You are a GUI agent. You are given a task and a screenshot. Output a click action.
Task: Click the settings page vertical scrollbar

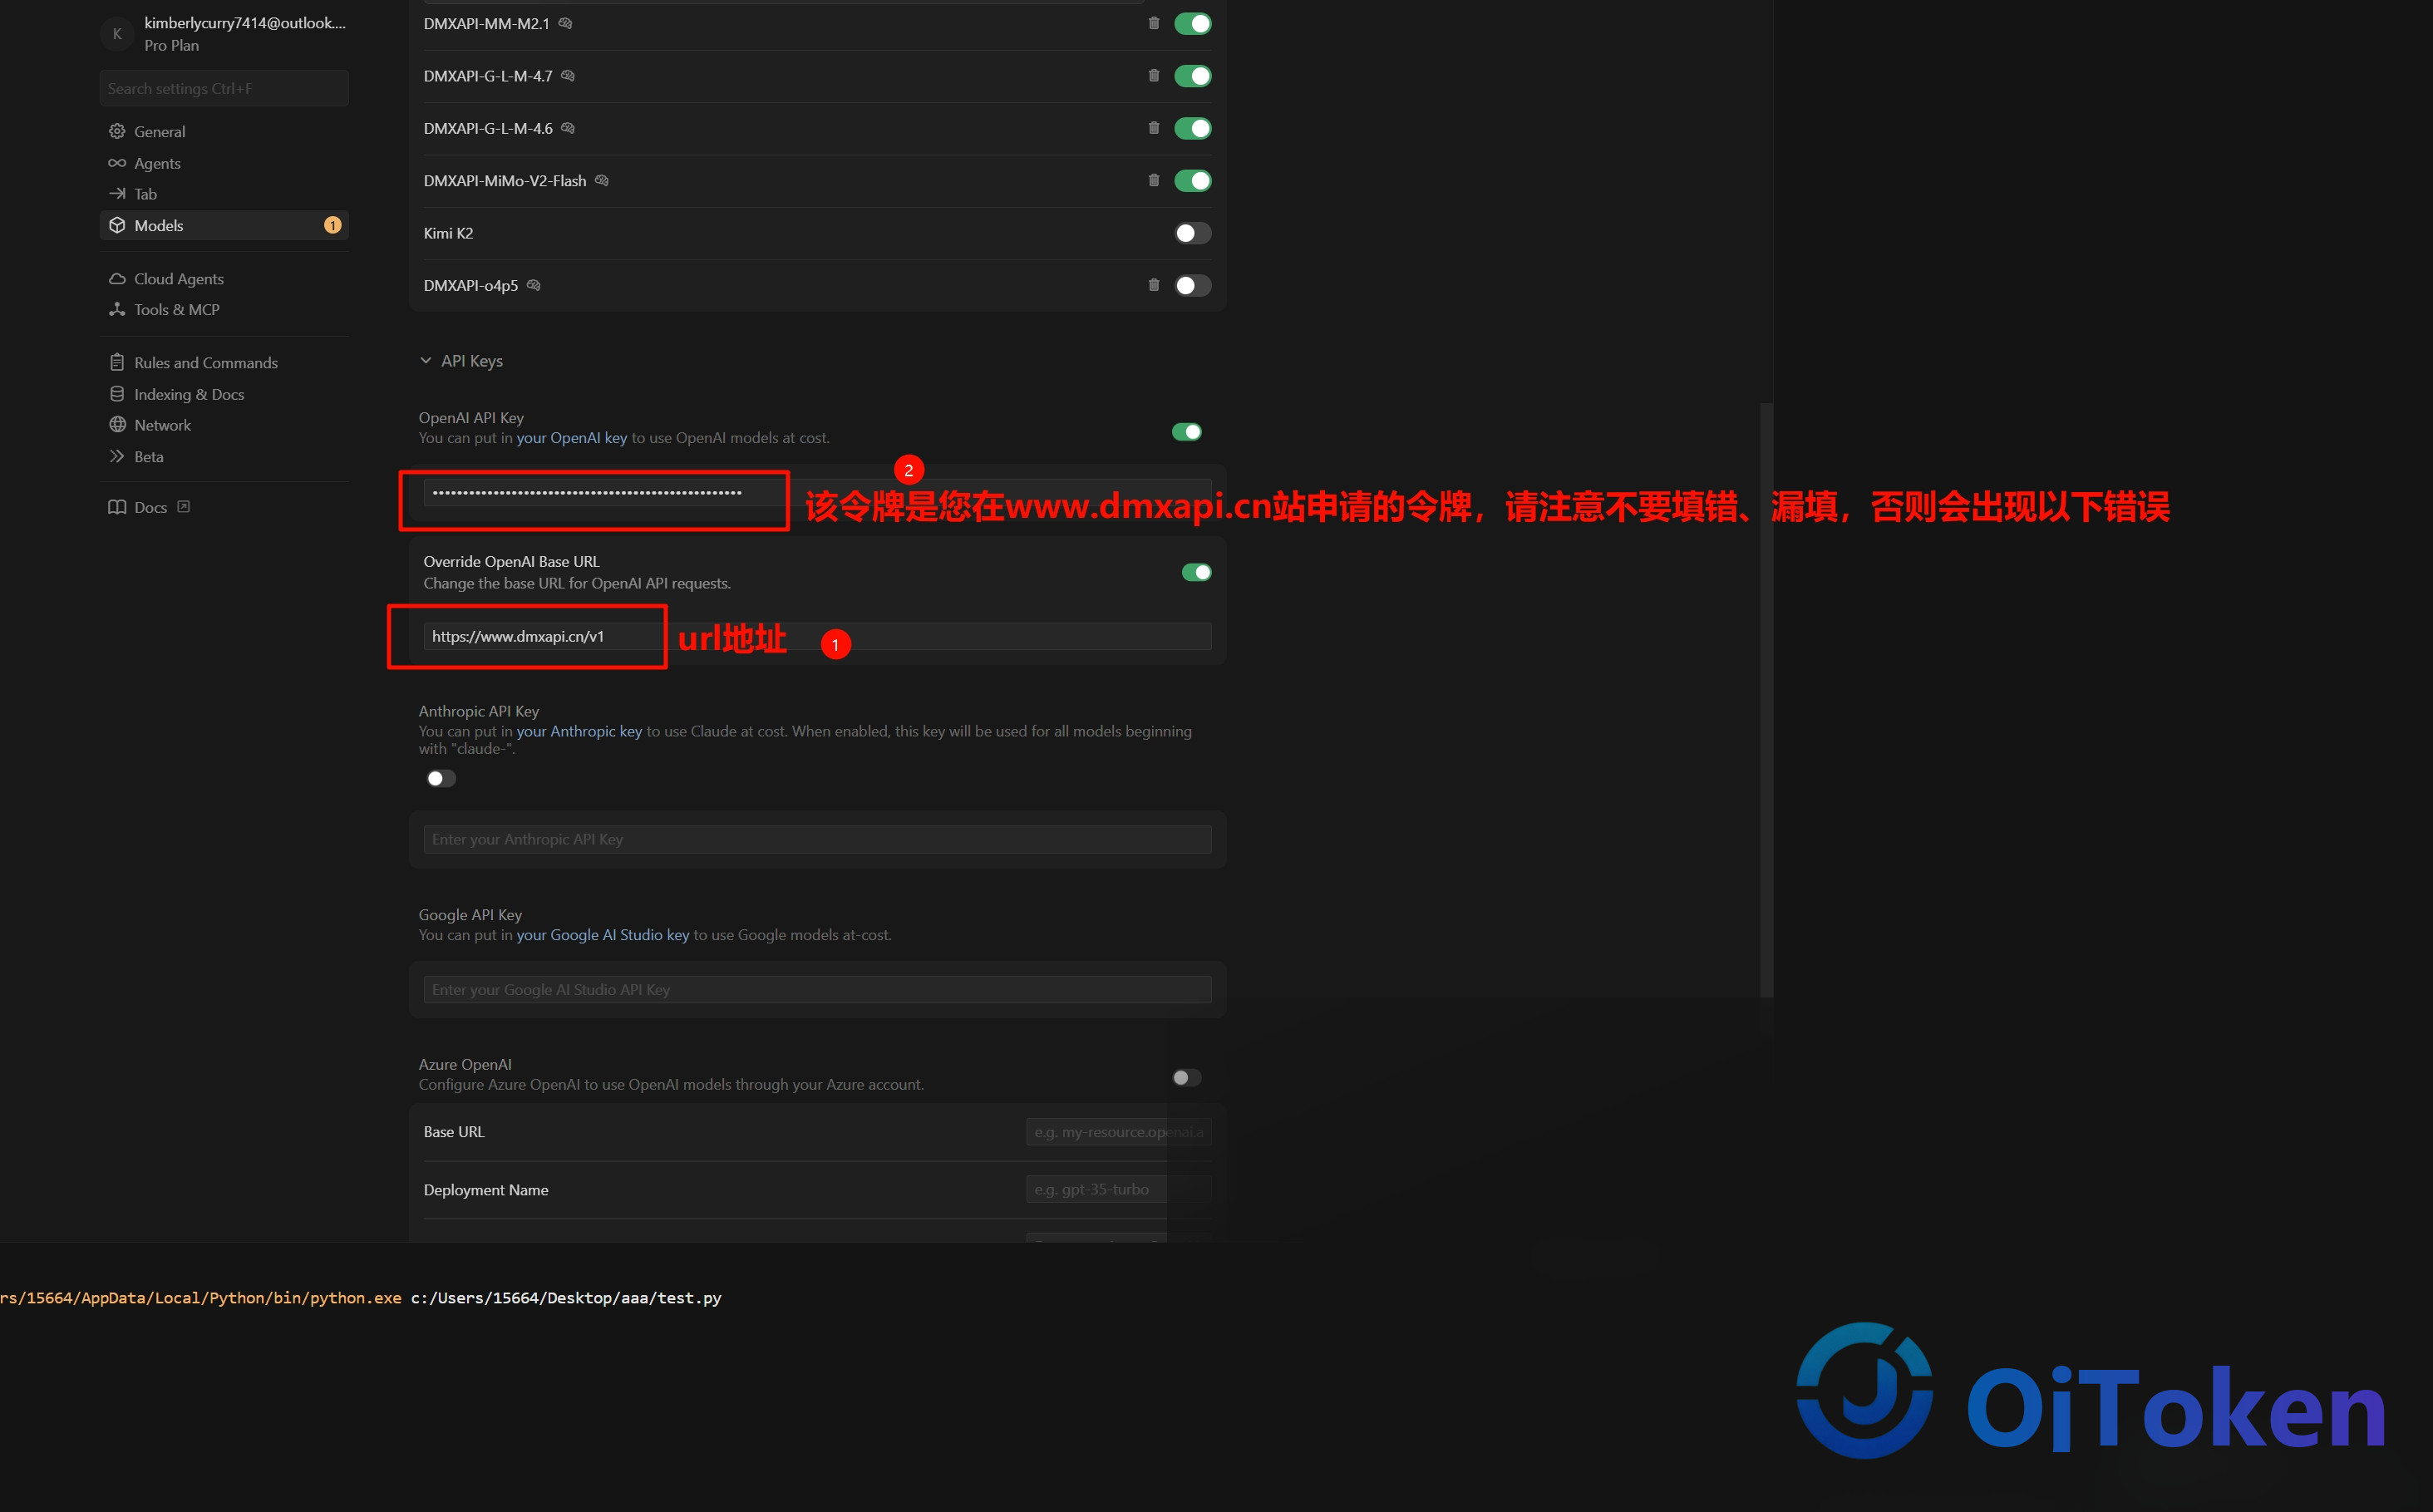click(1767, 700)
